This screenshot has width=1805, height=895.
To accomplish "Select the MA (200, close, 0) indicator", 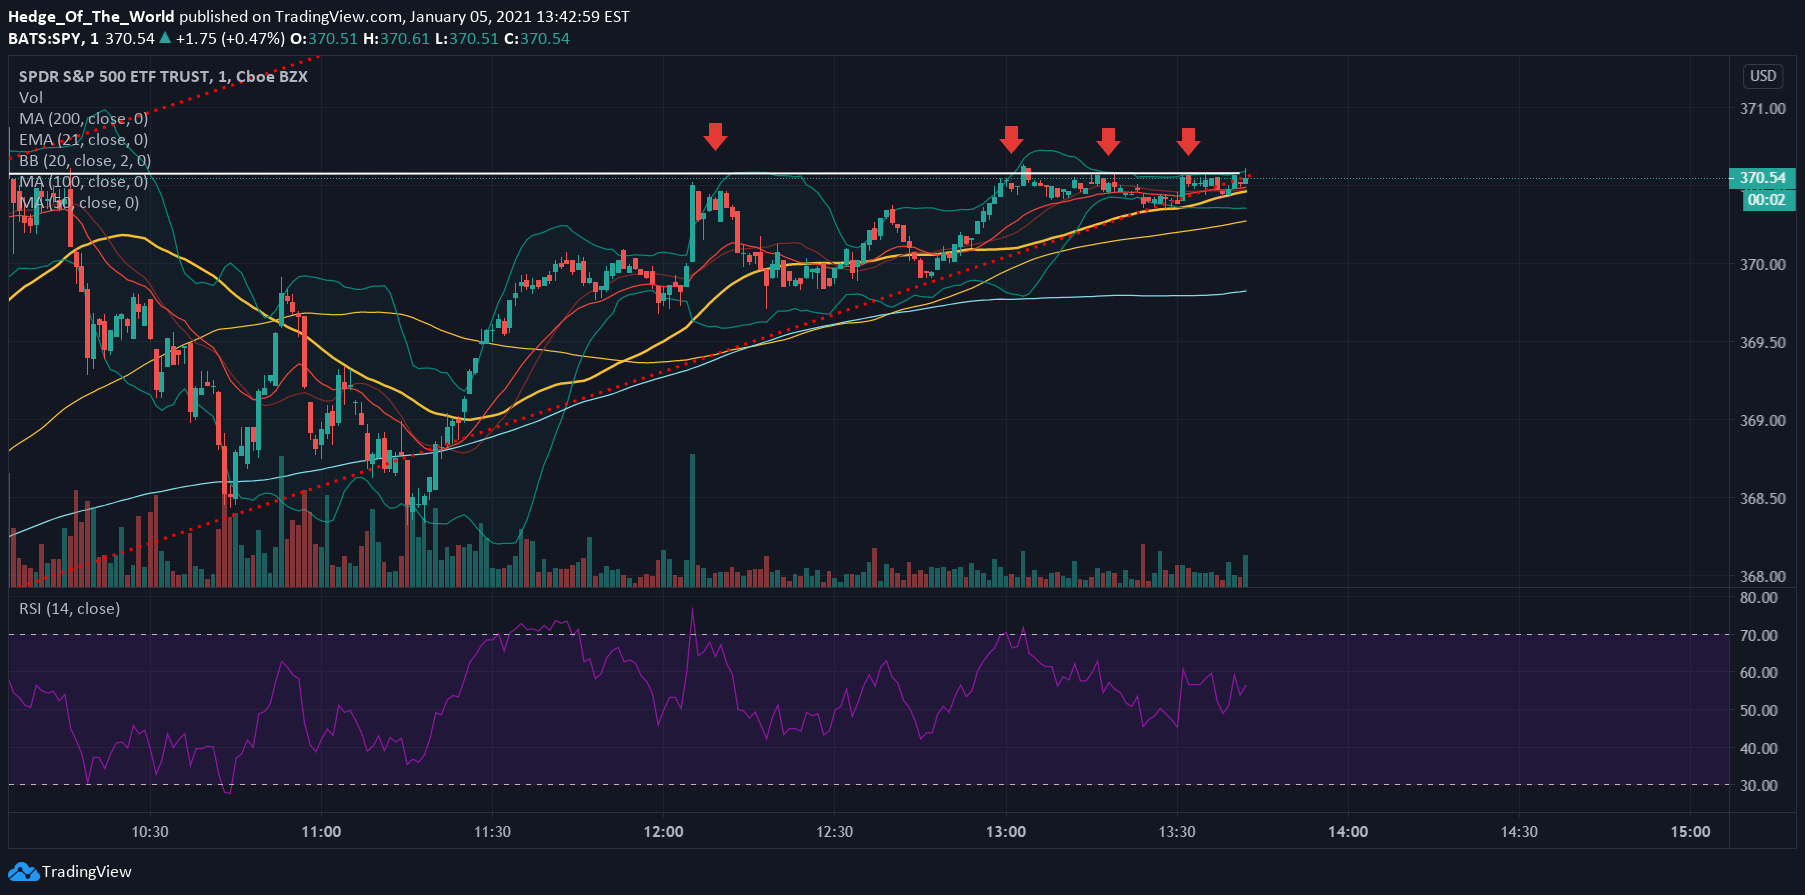I will point(83,118).
